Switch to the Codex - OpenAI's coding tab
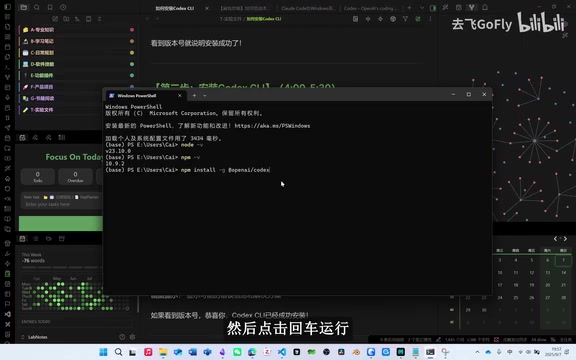Image resolution: width=576 pixels, height=360 pixels. [370, 8]
